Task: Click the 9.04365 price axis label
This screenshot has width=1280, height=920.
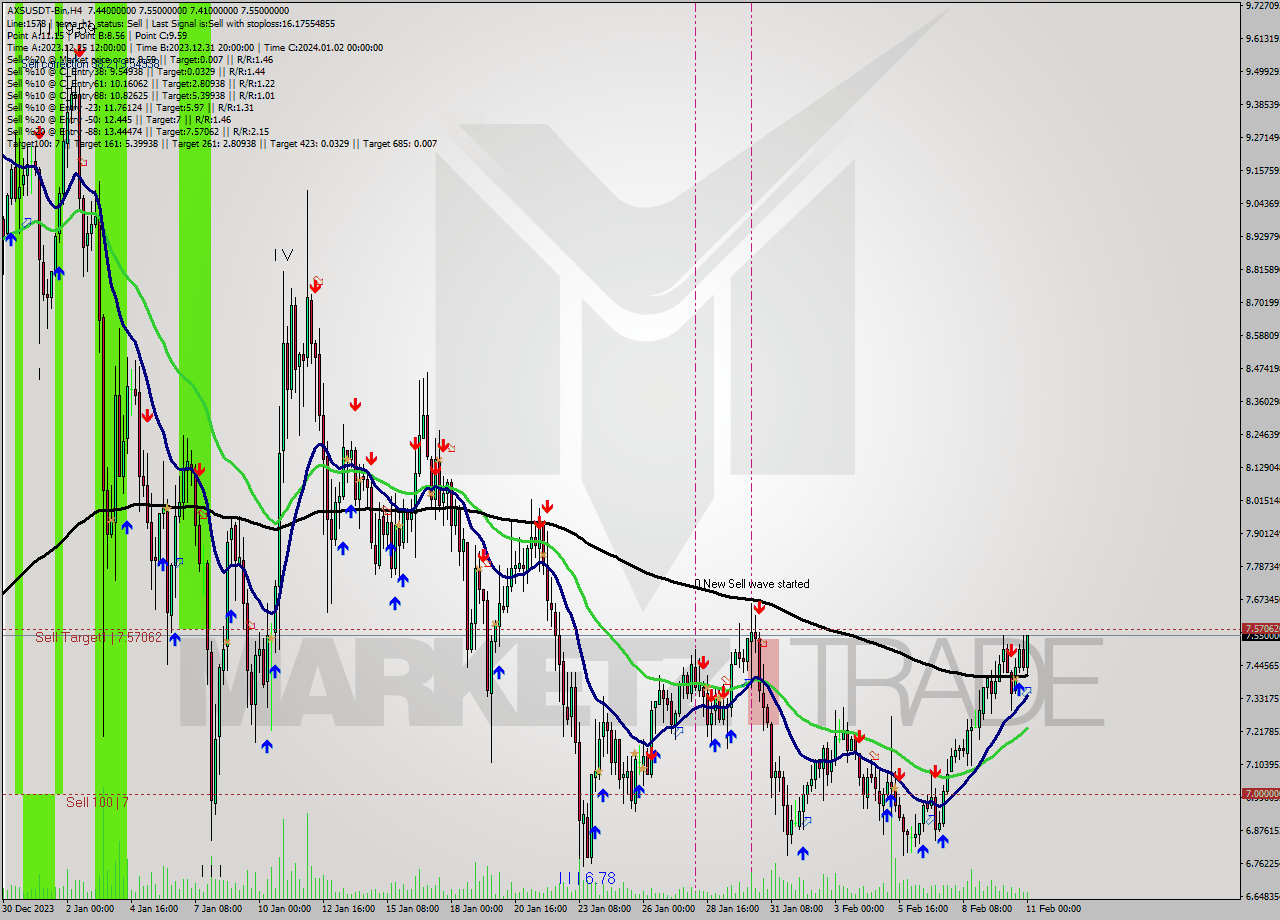Action: point(1262,203)
